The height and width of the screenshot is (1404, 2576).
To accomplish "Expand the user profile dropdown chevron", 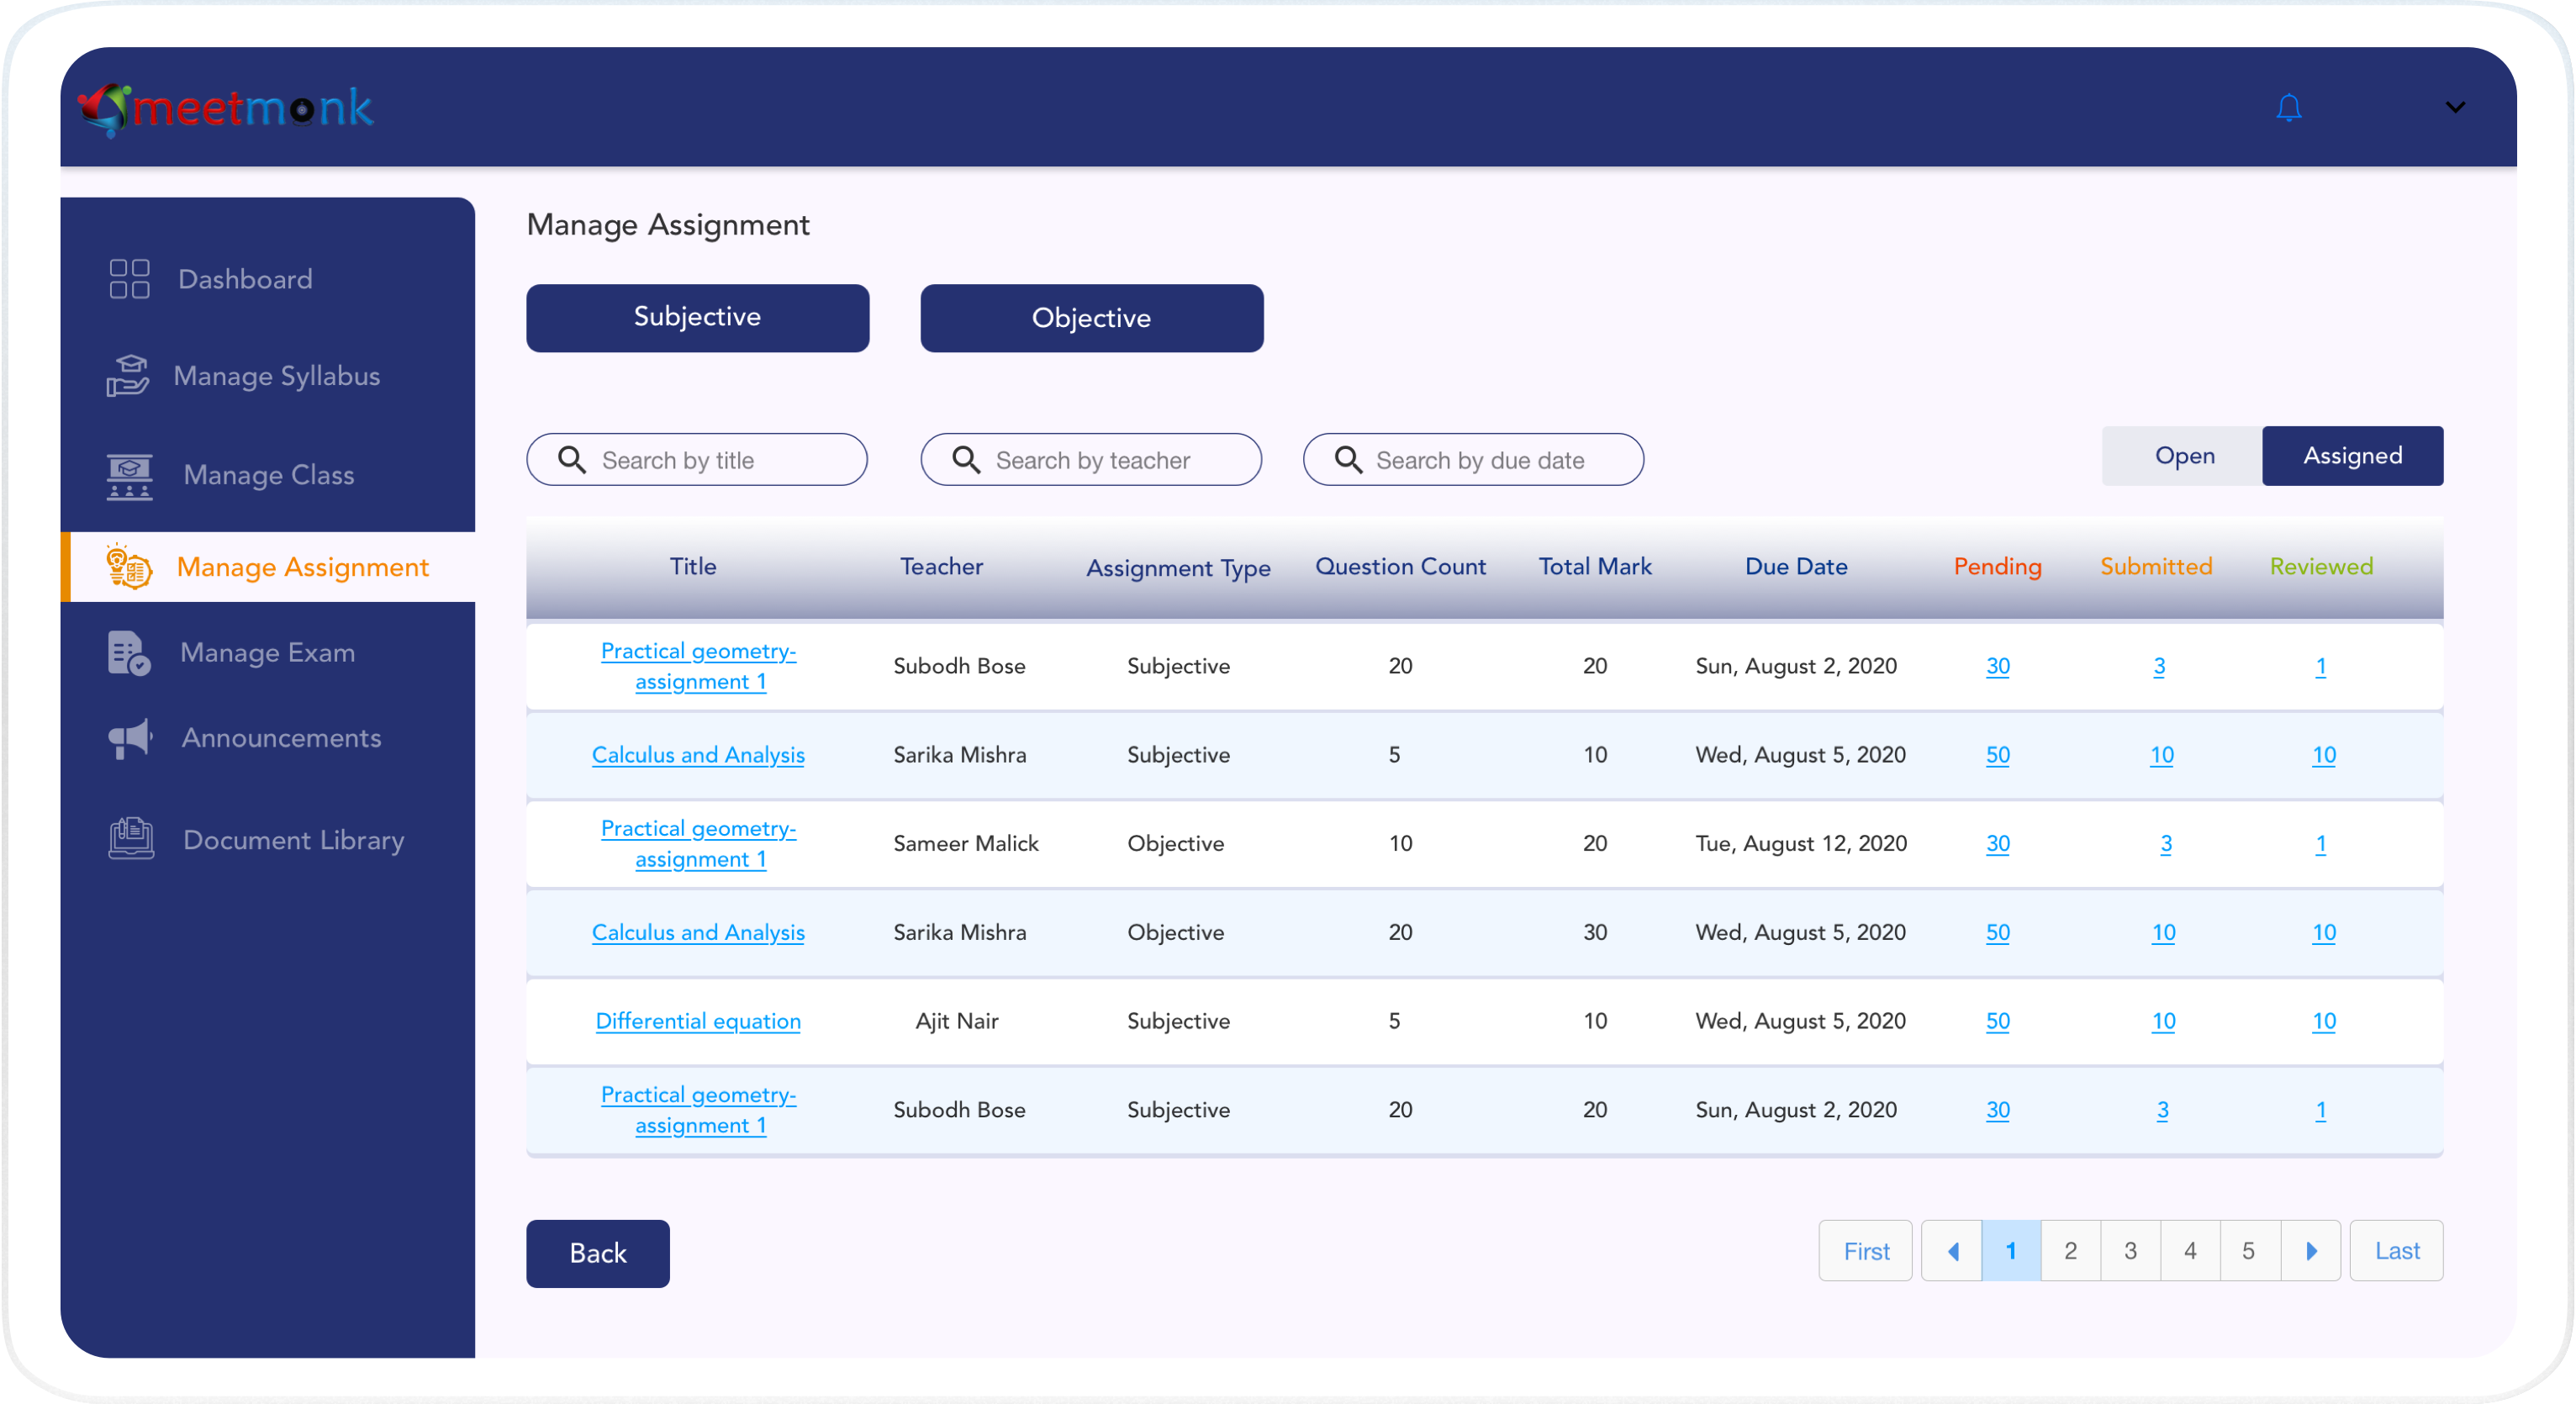I will [2454, 108].
